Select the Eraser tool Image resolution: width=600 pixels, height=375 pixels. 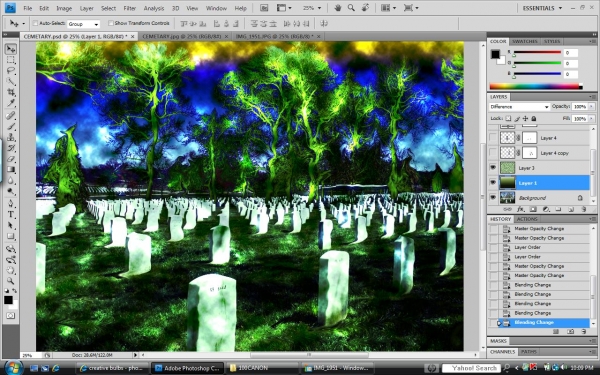pyautogui.click(x=11, y=158)
